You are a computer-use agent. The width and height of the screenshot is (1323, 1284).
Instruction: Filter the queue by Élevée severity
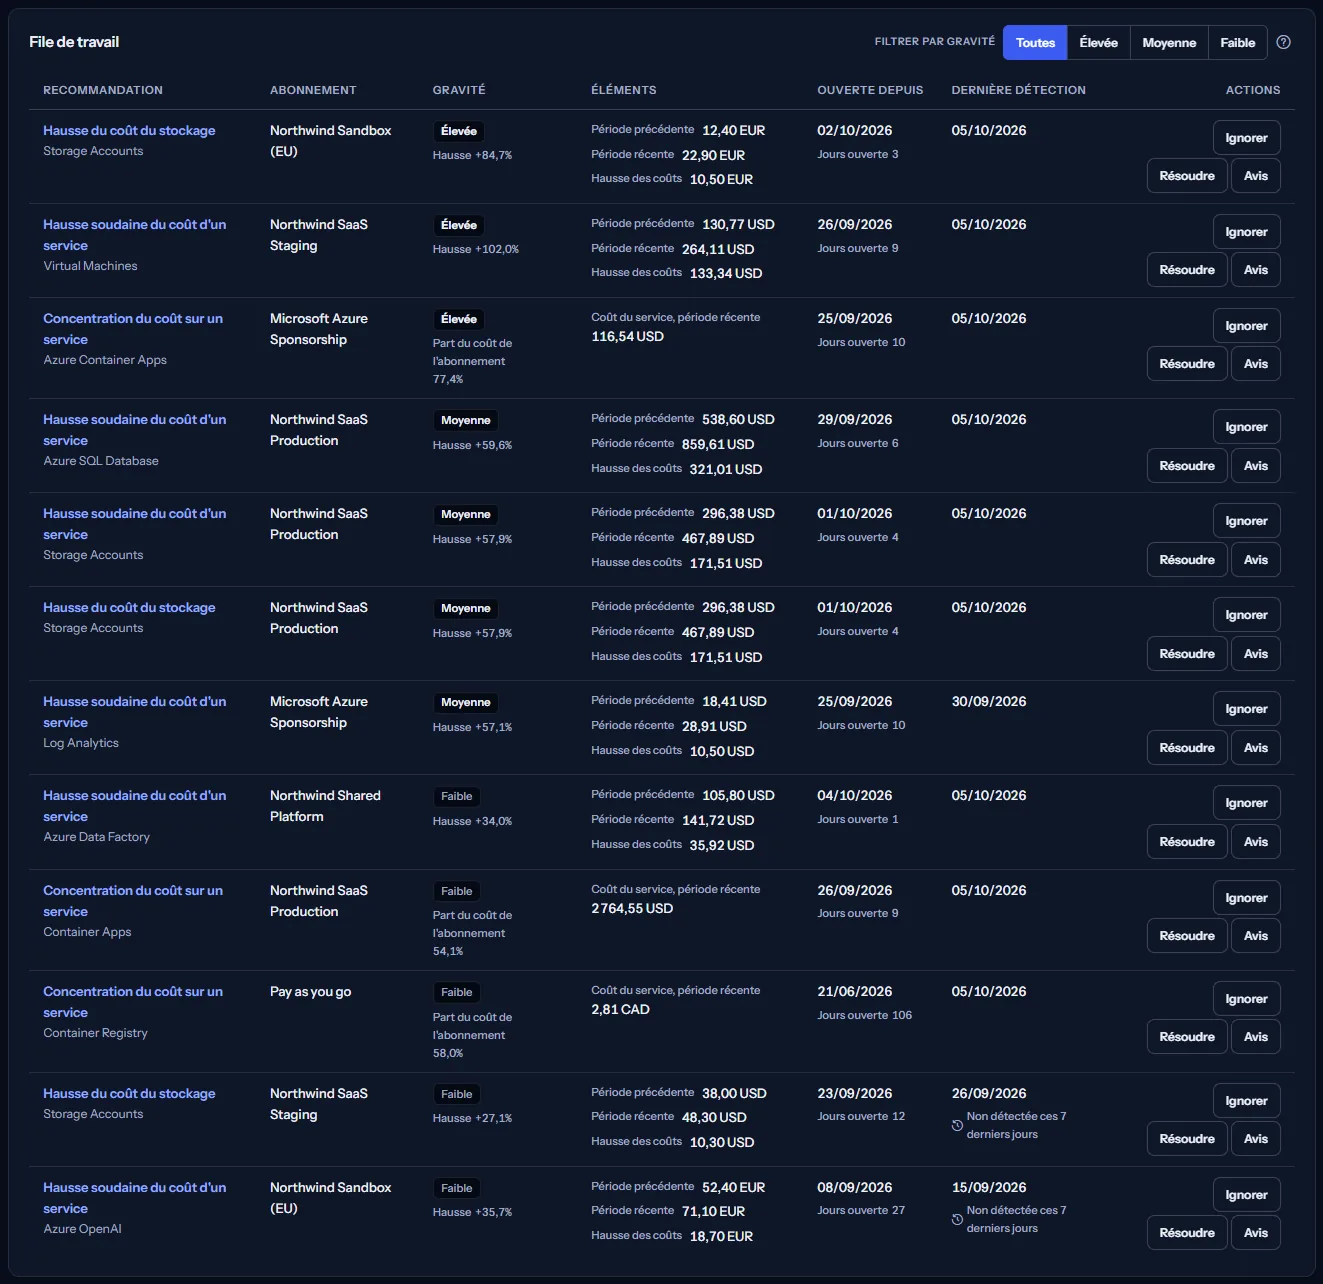pos(1098,42)
